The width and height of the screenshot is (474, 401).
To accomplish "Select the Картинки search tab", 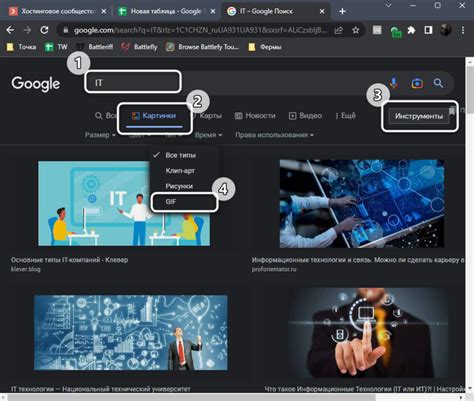I will coord(154,116).
